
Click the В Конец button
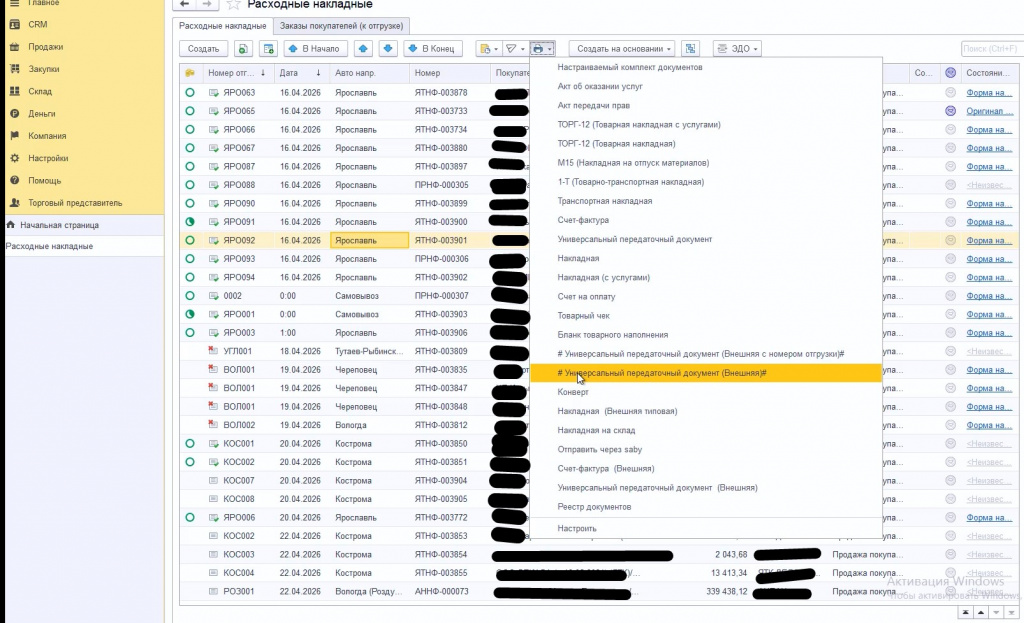[x=432, y=48]
